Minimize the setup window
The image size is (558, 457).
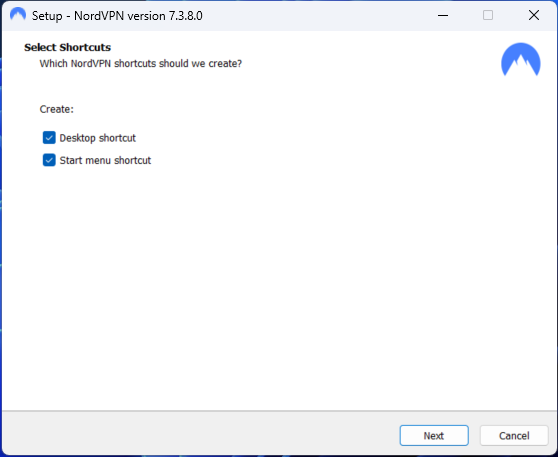click(x=443, y=15)
